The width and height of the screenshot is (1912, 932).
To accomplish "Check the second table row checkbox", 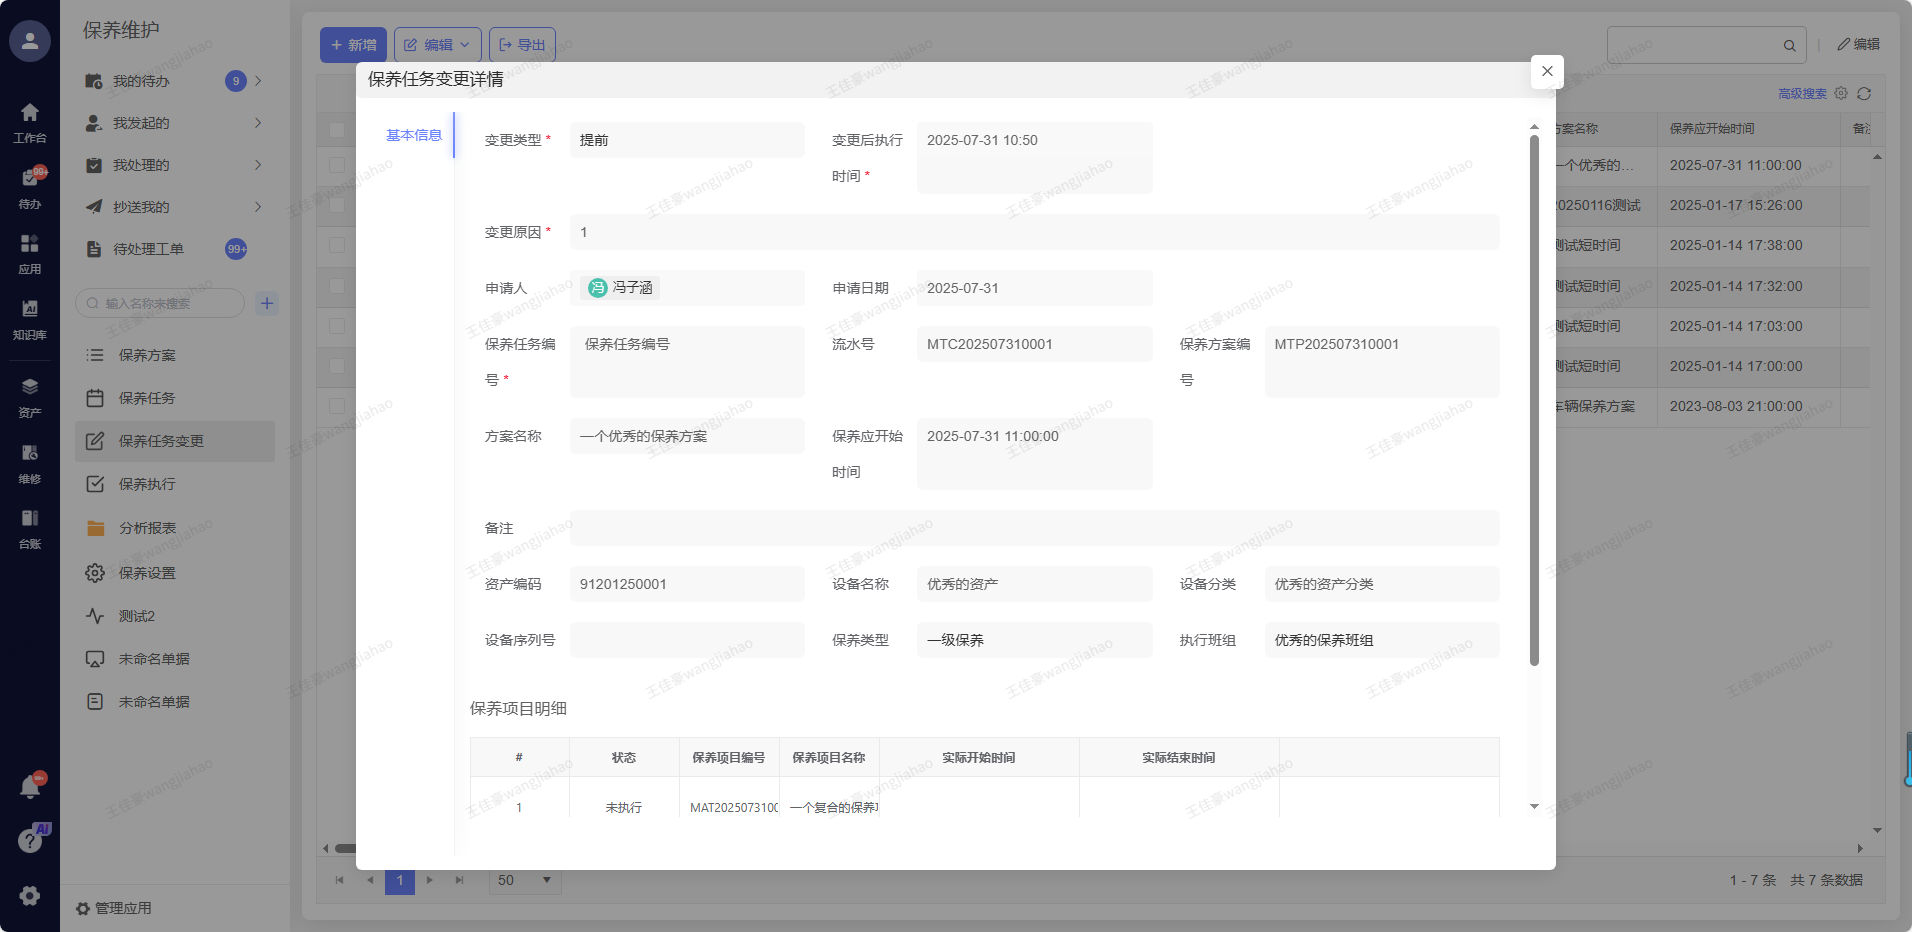I will [337, 205].
